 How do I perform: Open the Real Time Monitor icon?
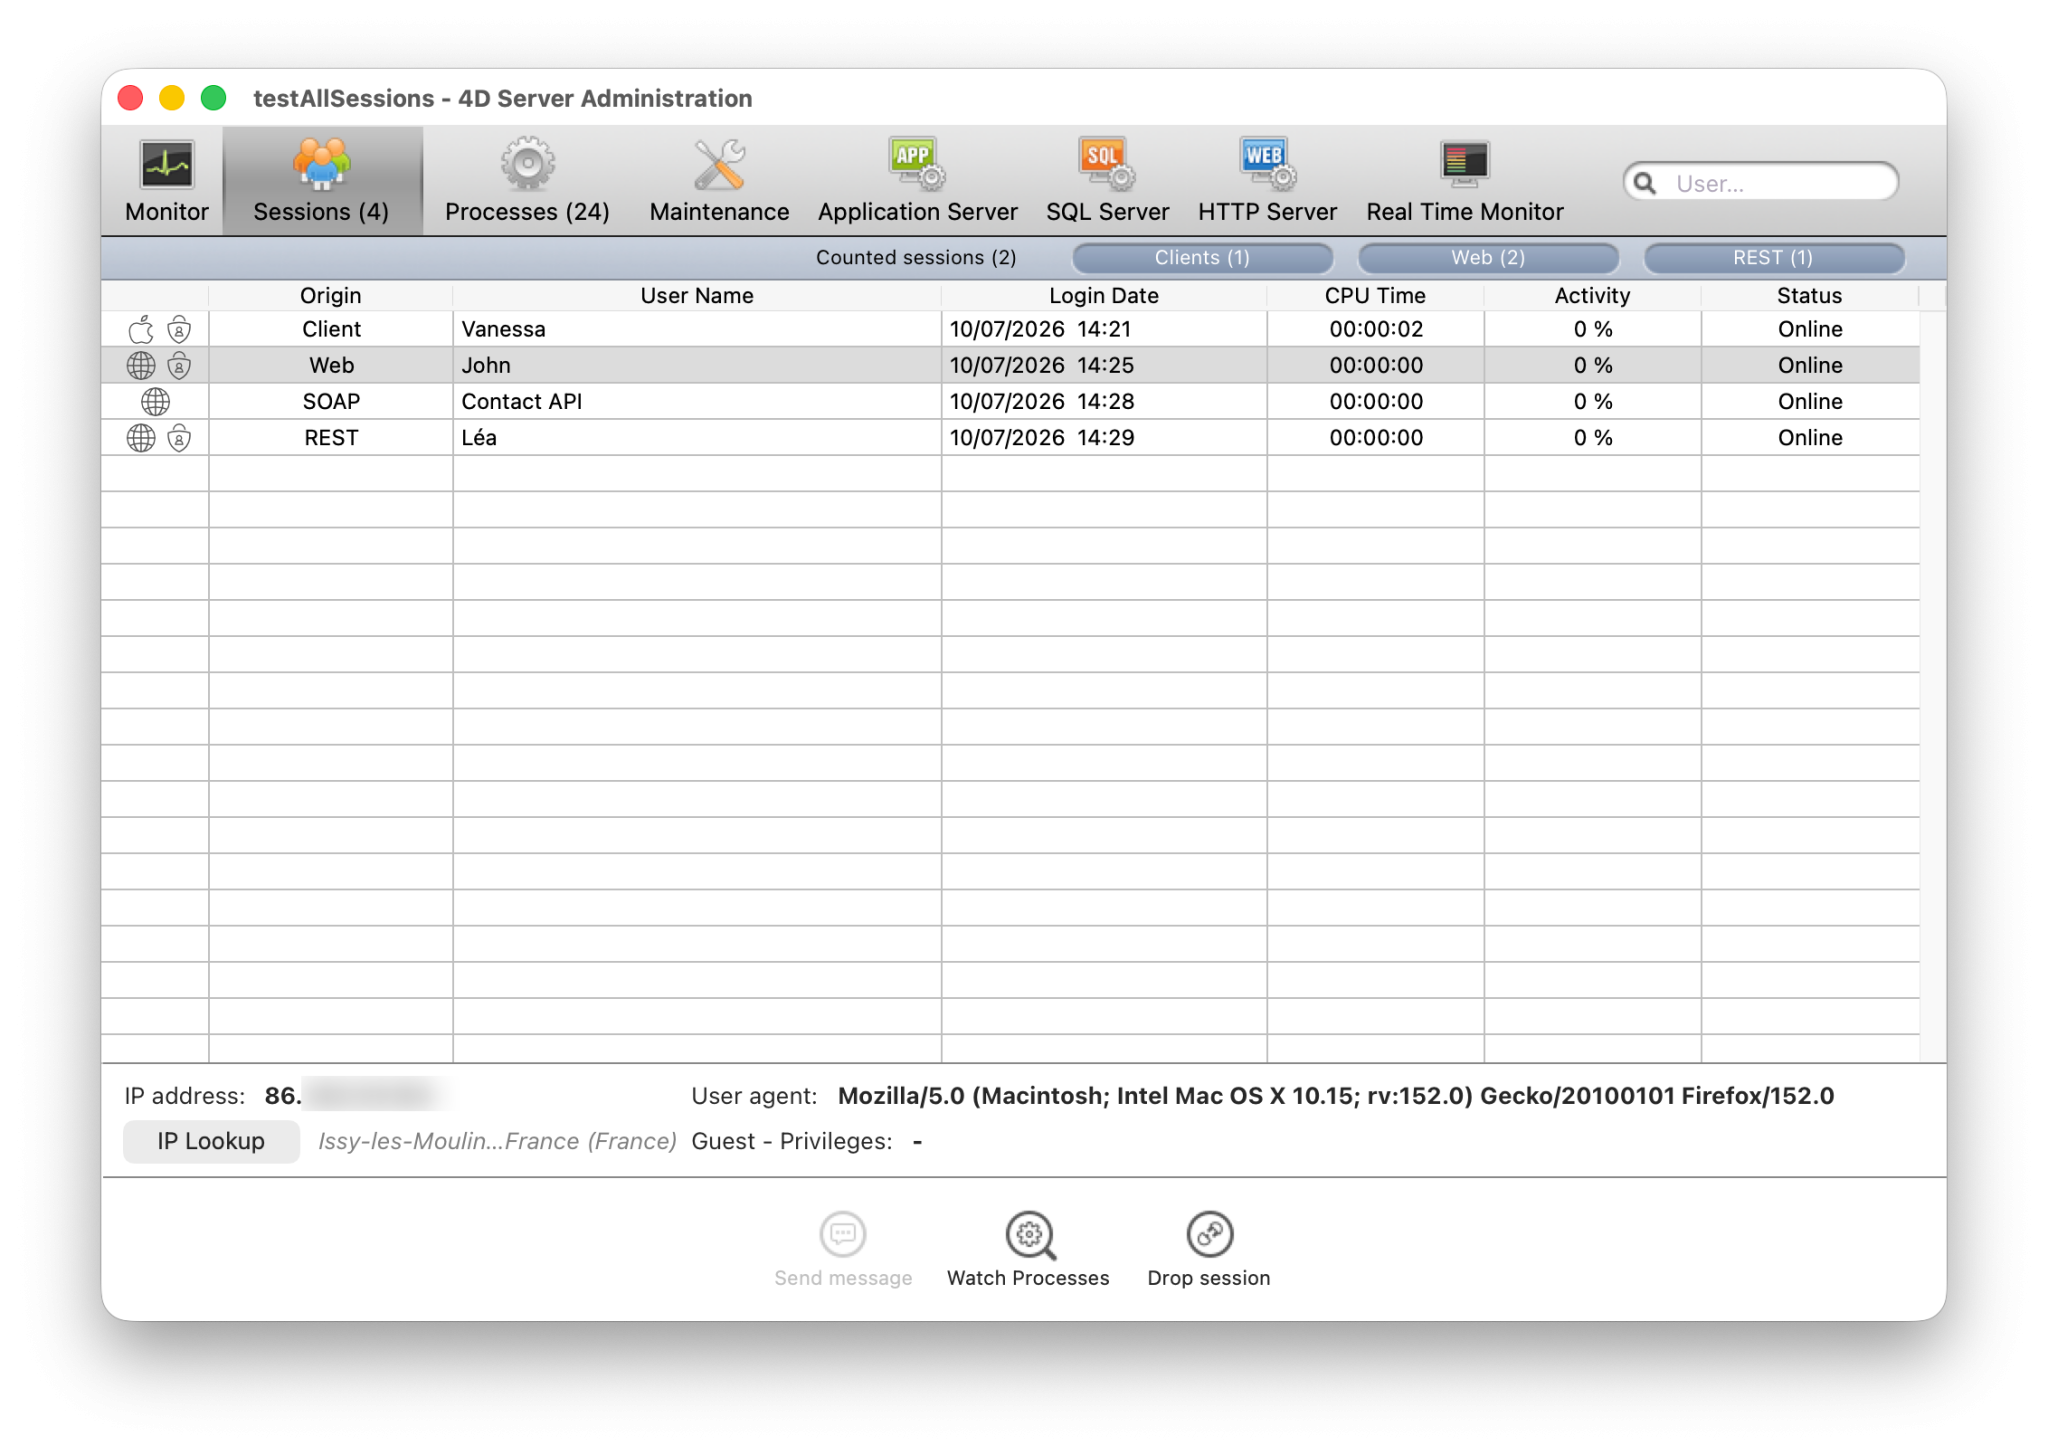click(x=1465, y=165)
